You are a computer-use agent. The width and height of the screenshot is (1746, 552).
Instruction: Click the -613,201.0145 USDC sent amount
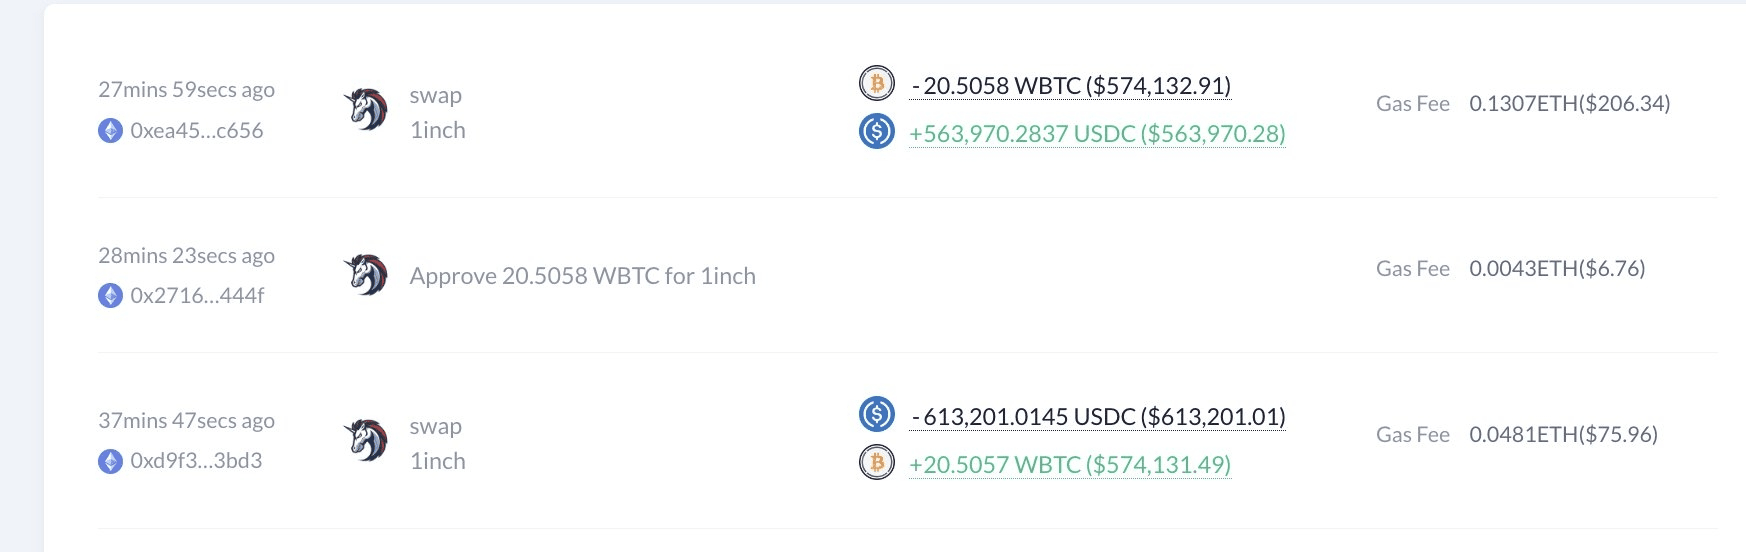pyautogui.click(x=1098, y=417)
